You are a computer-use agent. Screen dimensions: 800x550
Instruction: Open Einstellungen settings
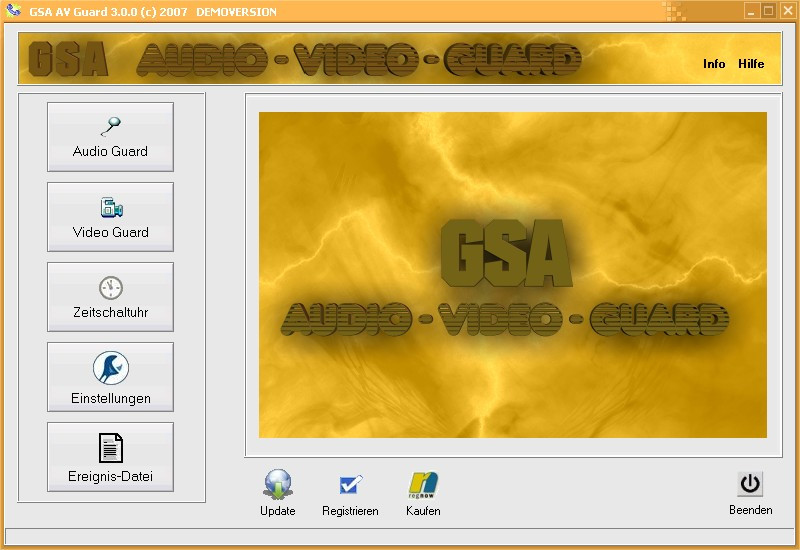(x=110, y=377)
